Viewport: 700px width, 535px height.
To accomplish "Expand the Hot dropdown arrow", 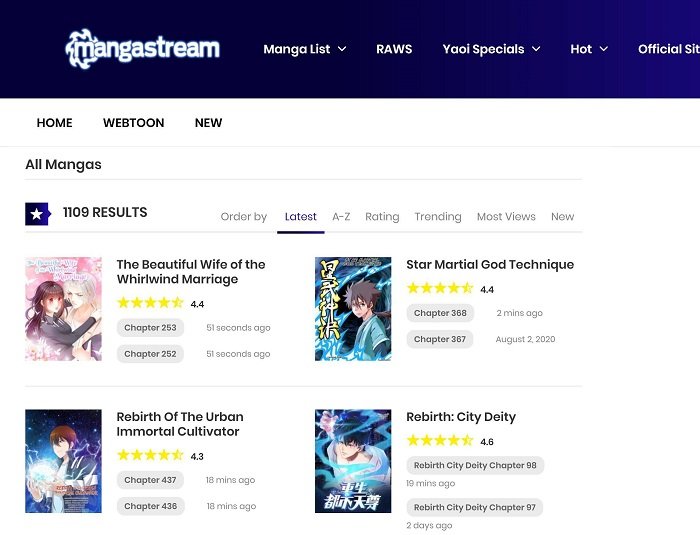I will (604, 49).
